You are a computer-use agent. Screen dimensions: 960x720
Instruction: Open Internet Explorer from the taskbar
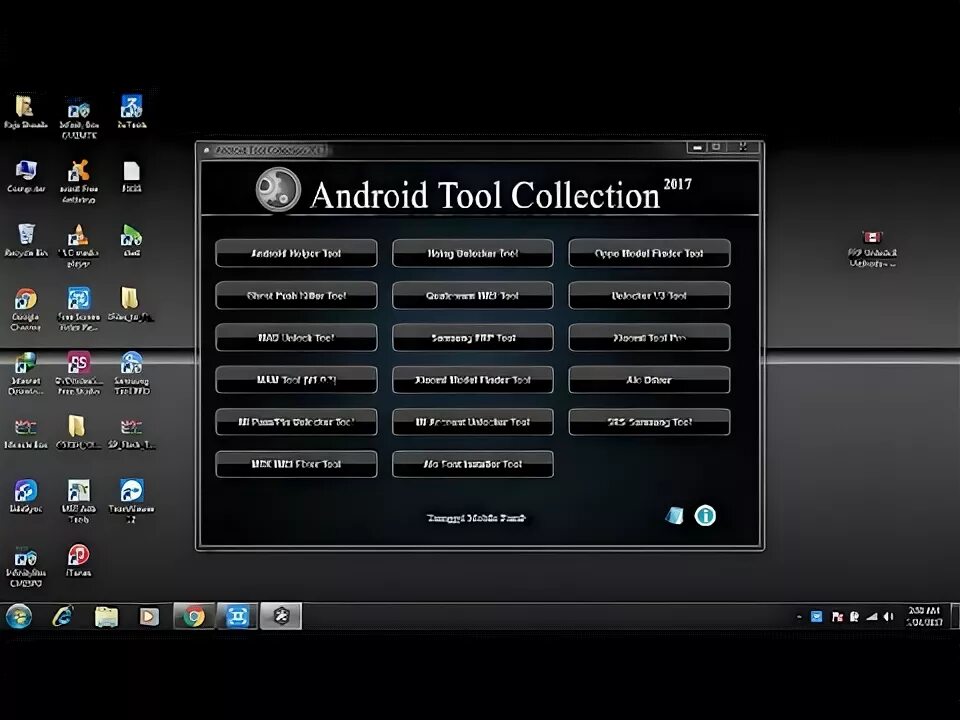pyautogui.click(x=62, y=616)
